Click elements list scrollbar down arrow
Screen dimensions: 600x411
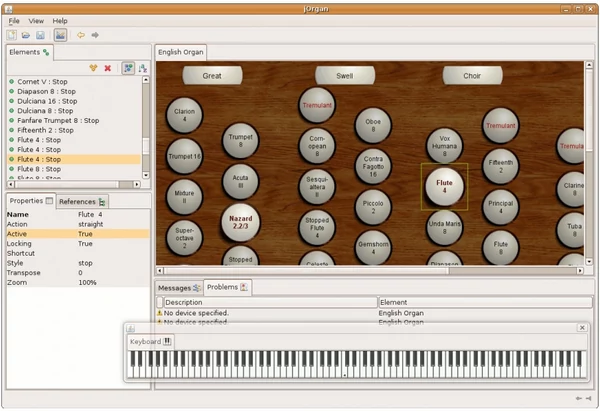146,175
